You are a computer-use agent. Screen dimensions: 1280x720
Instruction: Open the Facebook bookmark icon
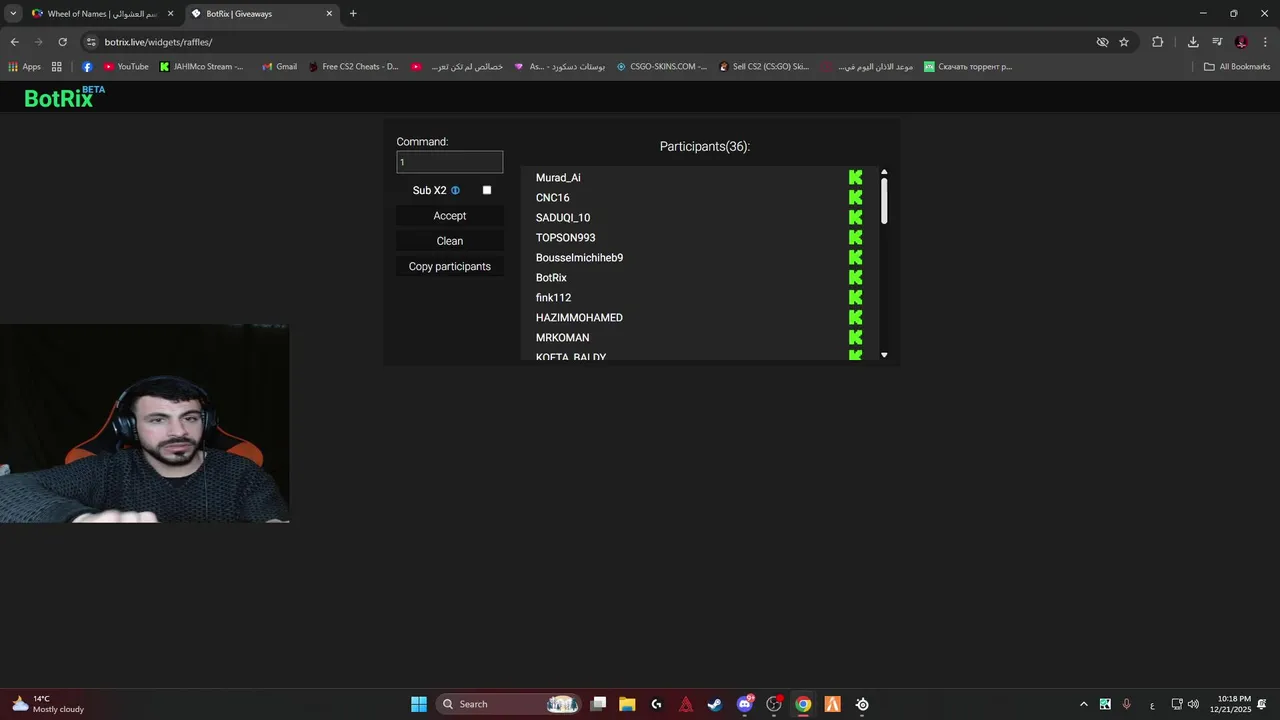point(87,67)
